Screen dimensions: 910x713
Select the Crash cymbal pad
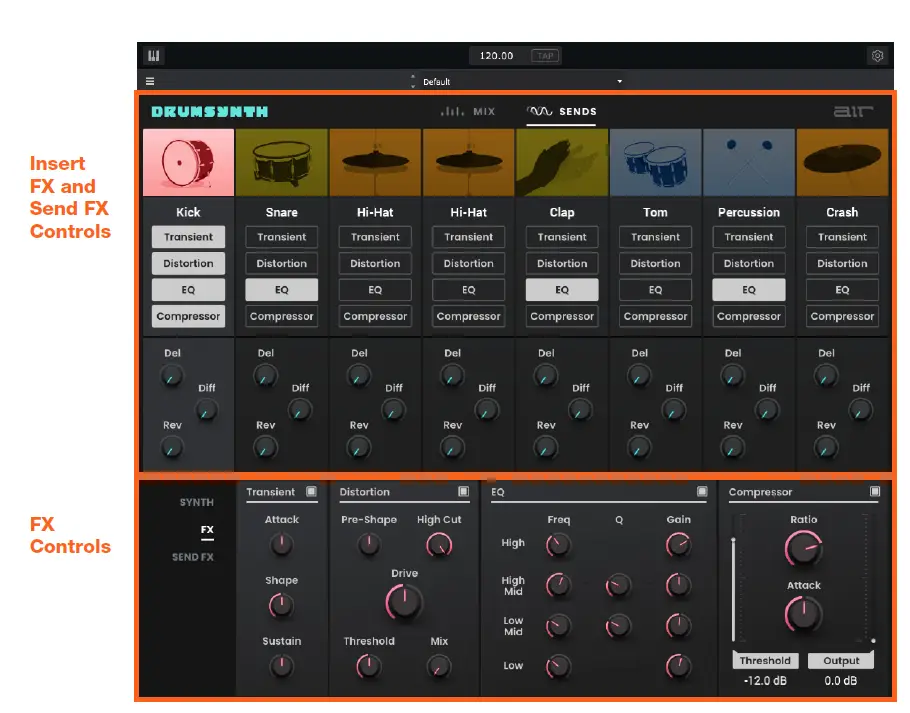coord(842,161)
